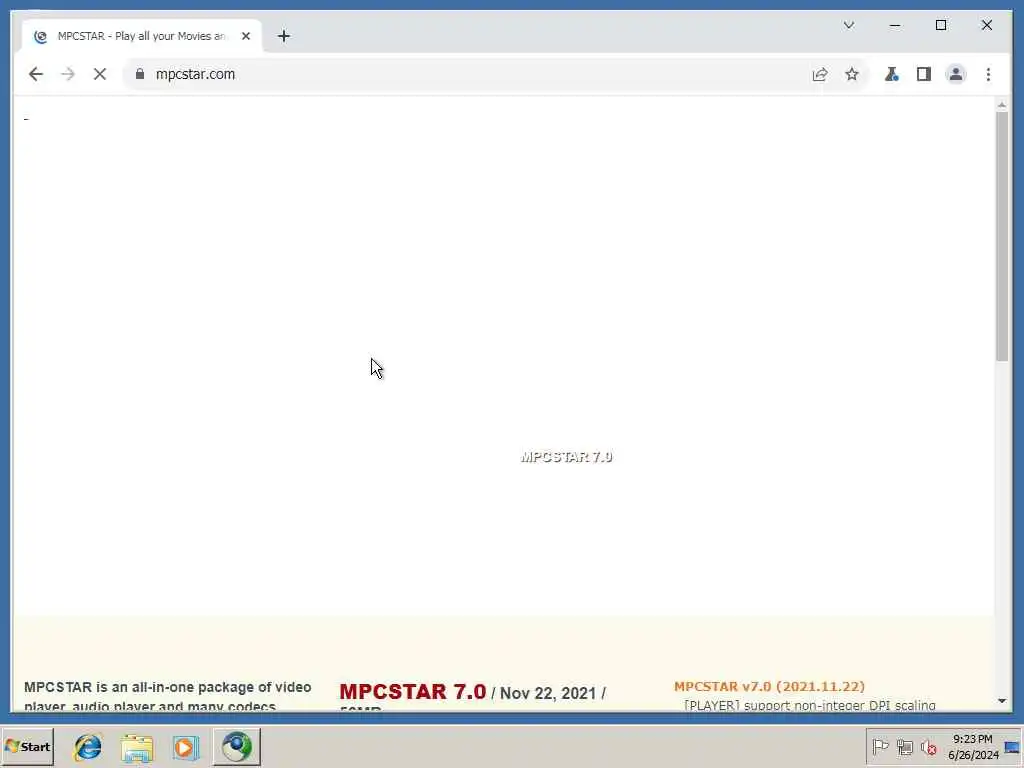This screenshot has width=1024, height=768.
Task: Click the all-in-one package description text
Action: (x=167, y=696)
